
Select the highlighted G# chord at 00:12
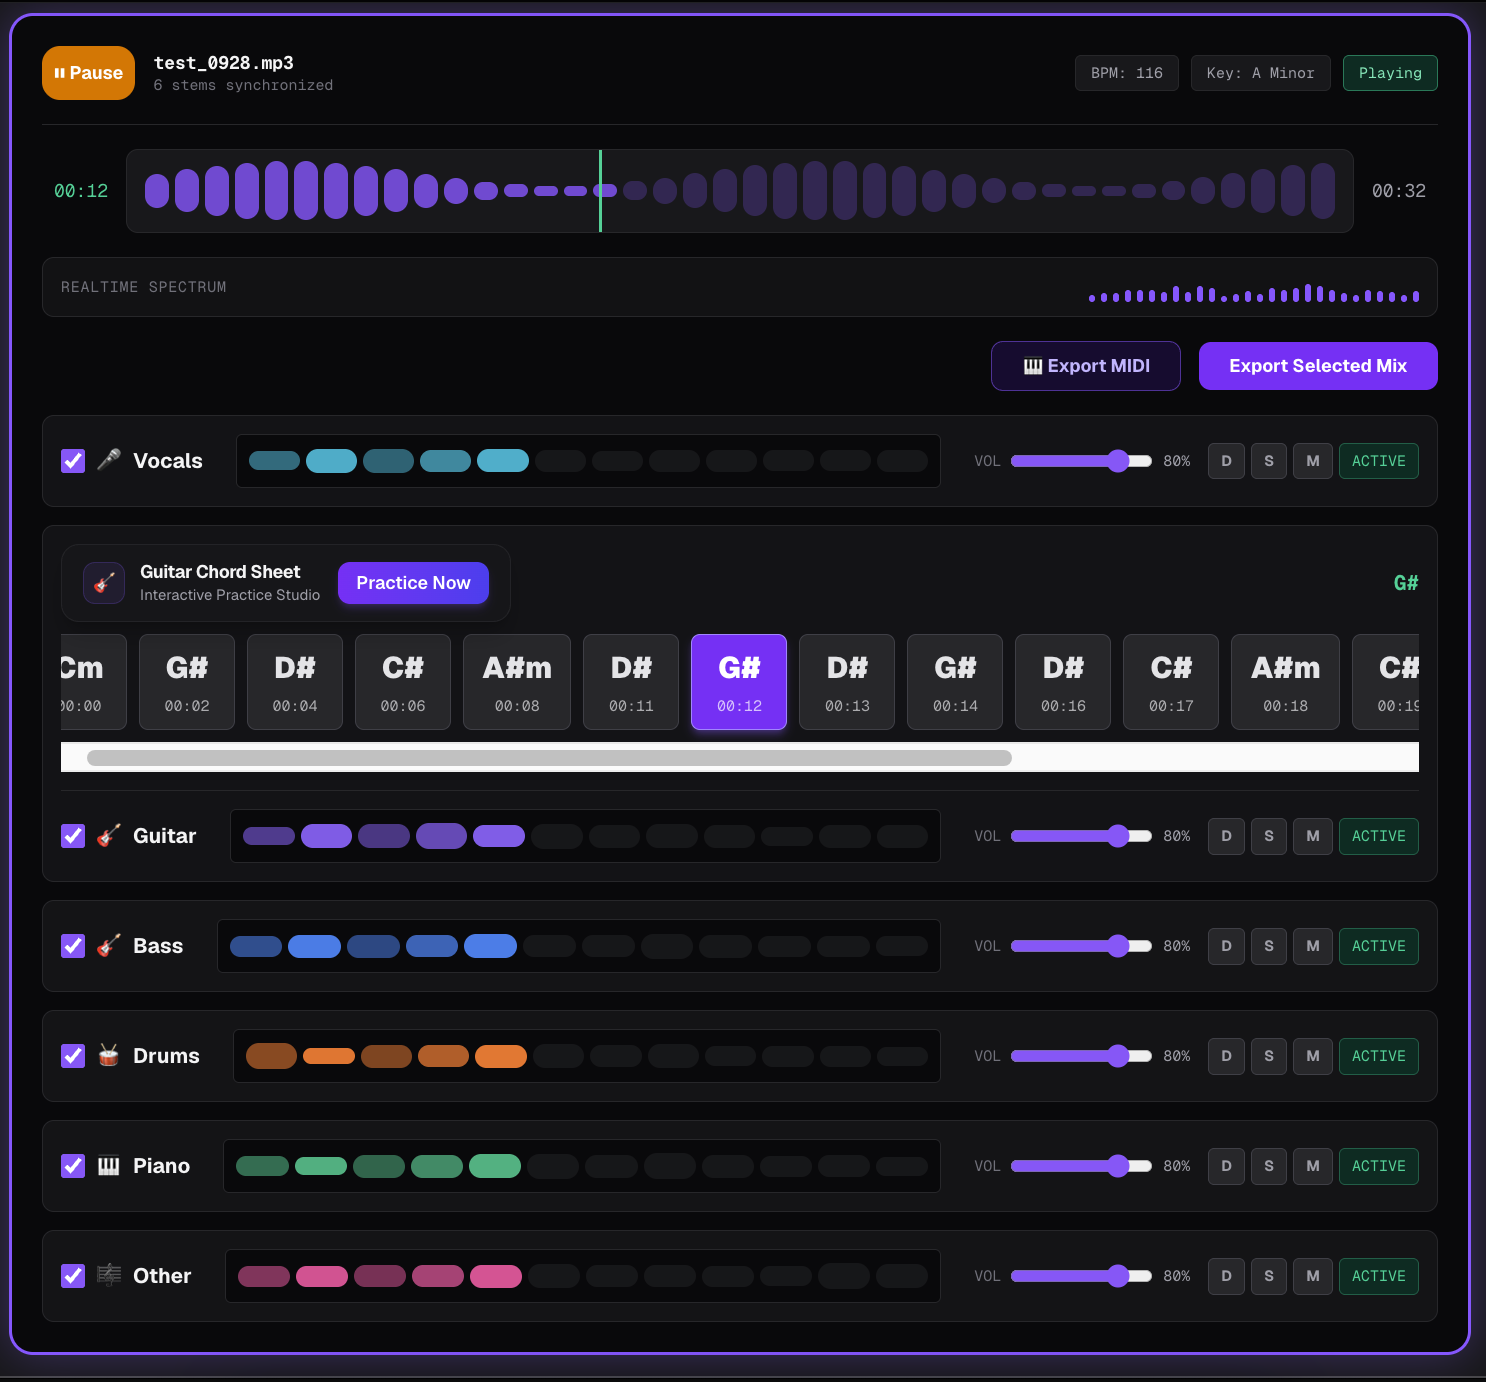tap(739, 682)
